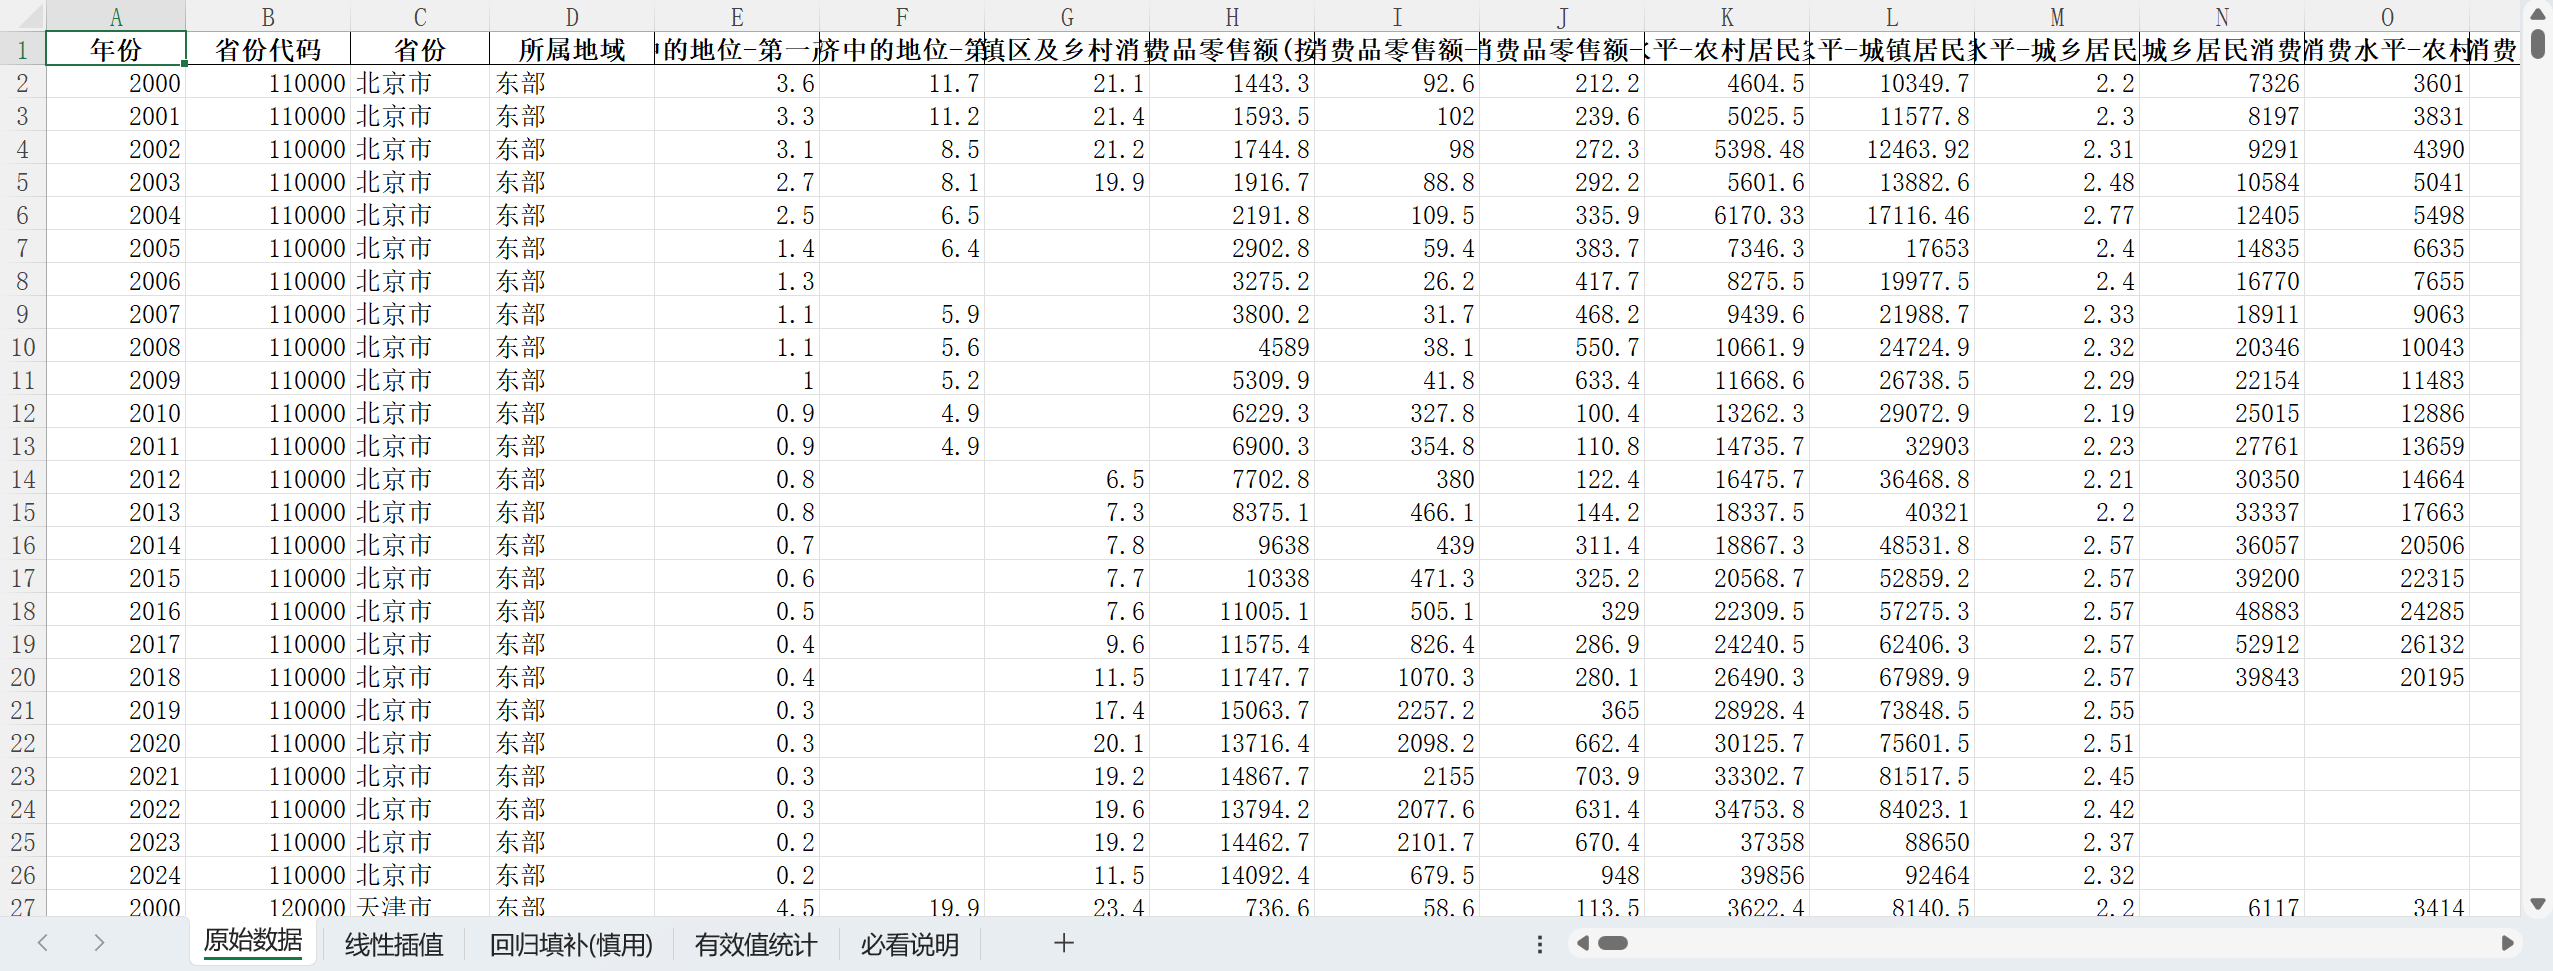2553x971 pixels.
Task: Open the 必看说明 sheet tab
Action: [x=909, y=944]
